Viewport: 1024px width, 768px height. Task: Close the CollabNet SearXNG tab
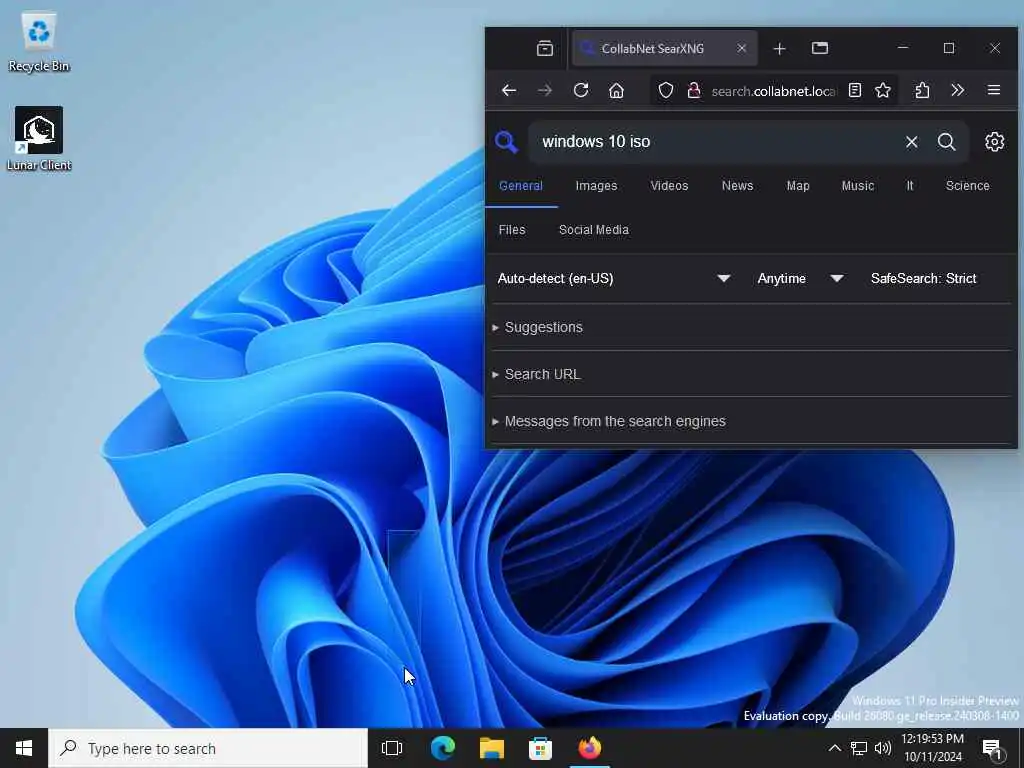[741, 48]
